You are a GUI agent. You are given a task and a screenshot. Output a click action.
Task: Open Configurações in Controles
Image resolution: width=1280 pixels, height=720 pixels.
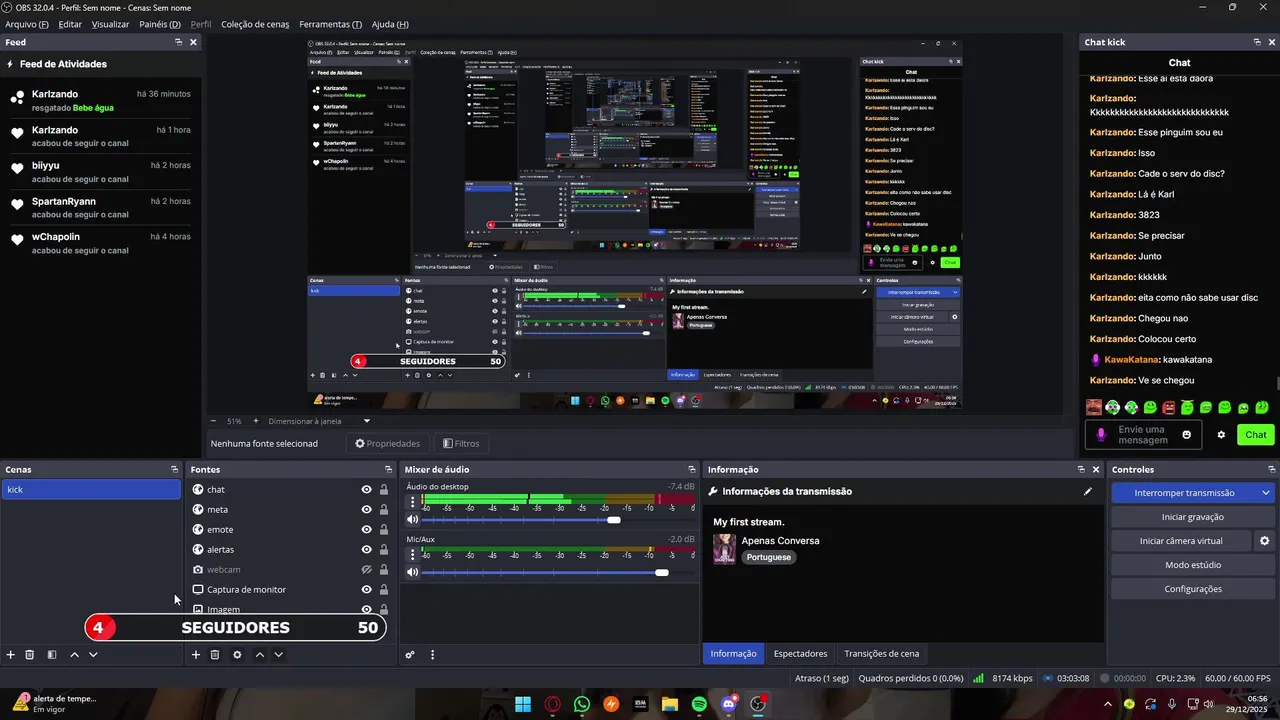point(1192,589)
